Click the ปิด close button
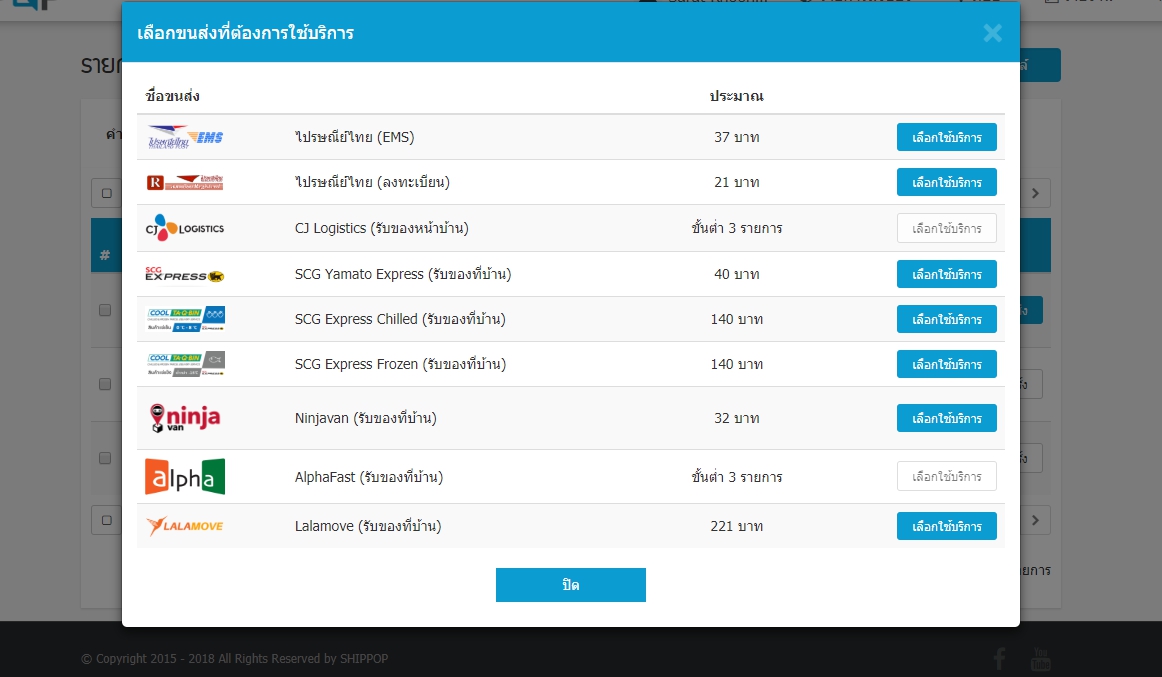Viewport: 1162px width, 677px height. 571,585
